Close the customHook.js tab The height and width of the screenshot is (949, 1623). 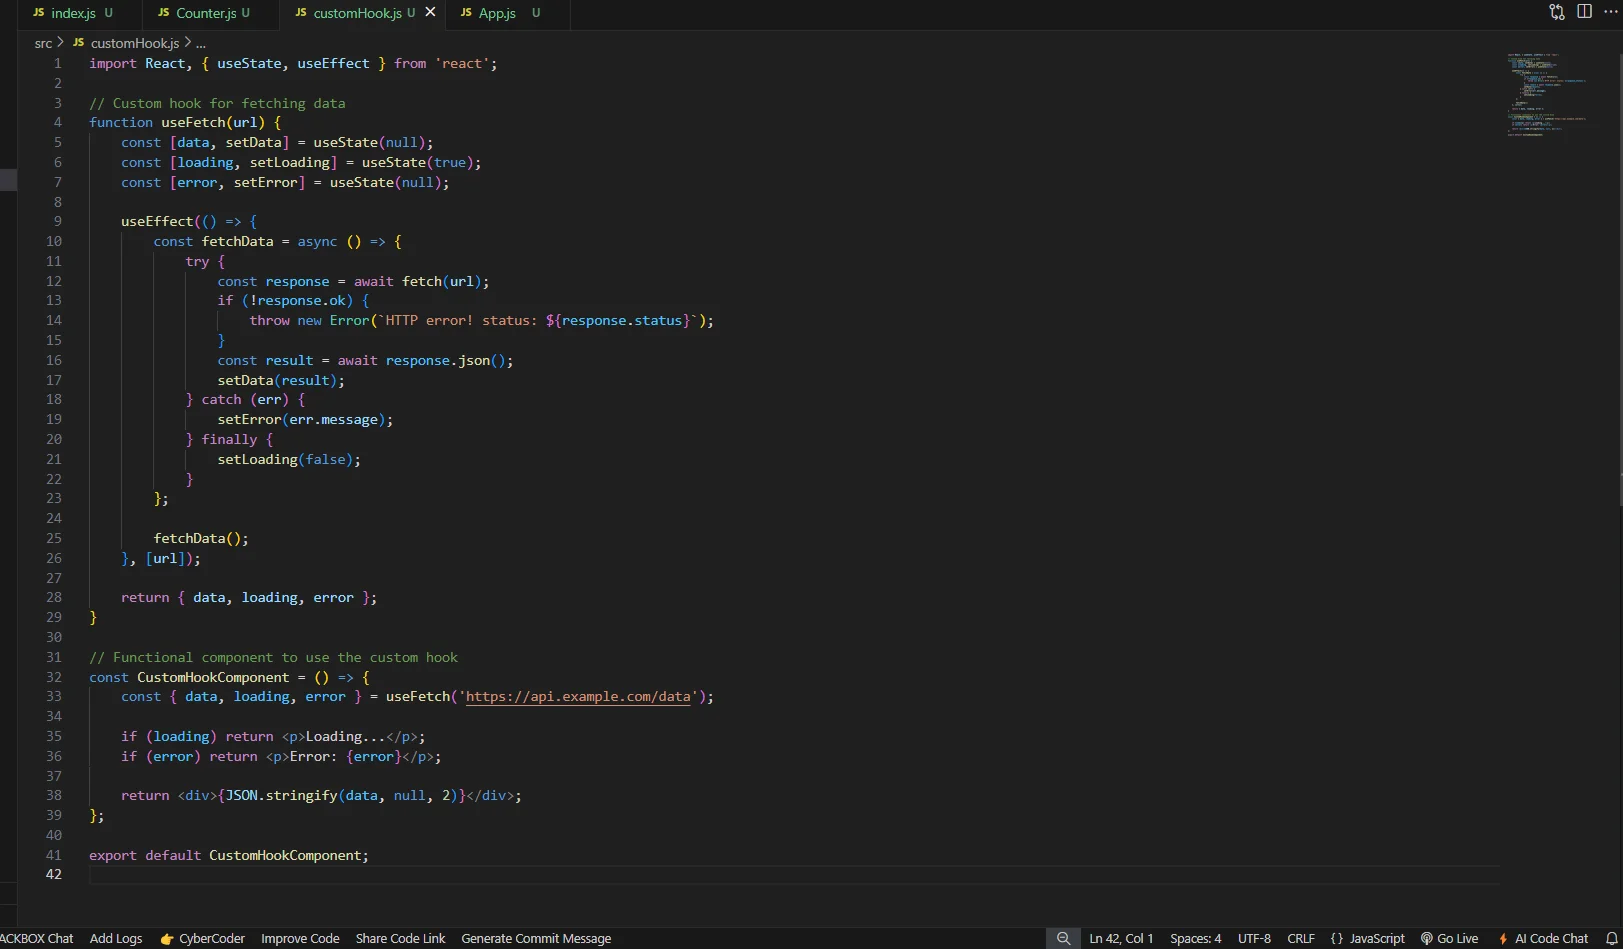[x=430, y=12]
